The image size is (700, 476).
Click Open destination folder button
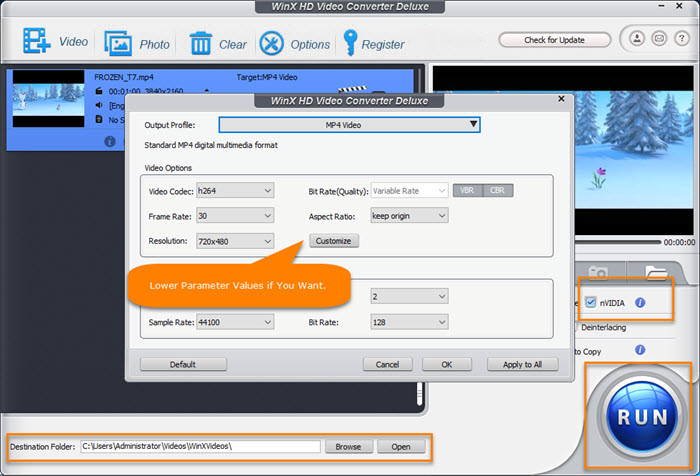point(401,447)
